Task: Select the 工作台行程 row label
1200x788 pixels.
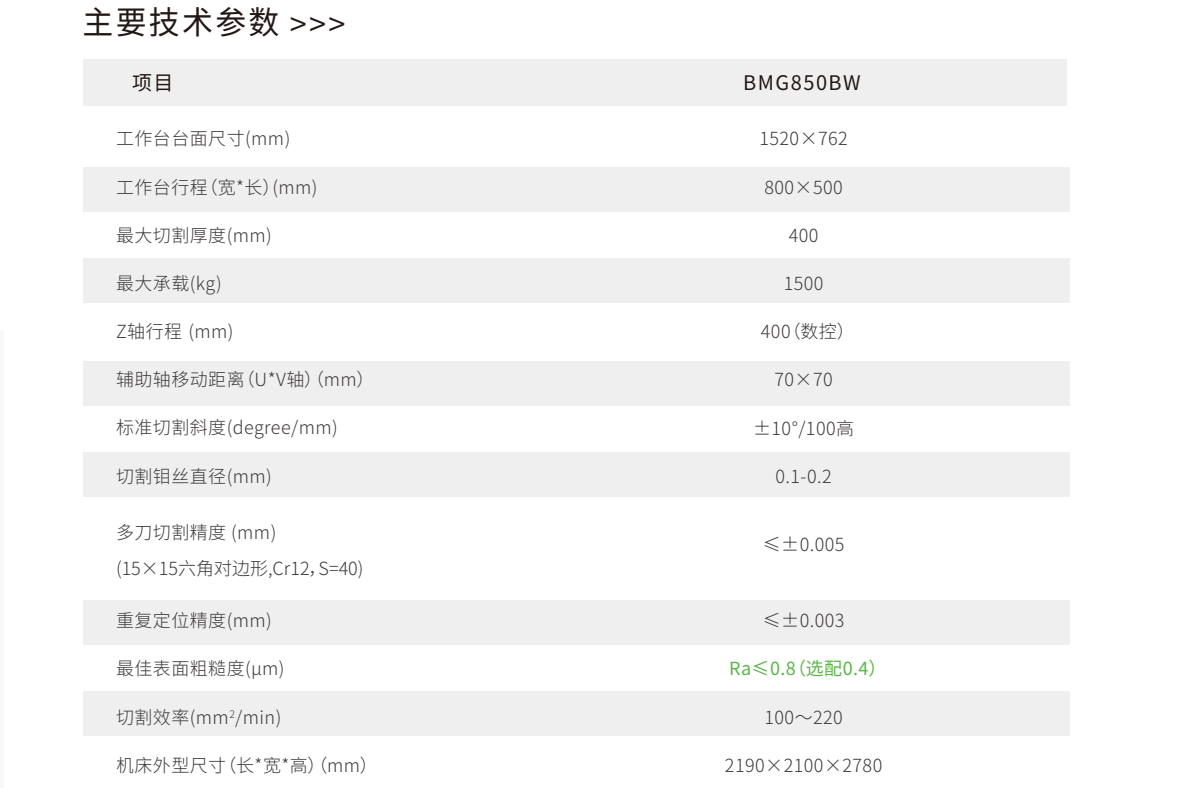Action: 217,187
